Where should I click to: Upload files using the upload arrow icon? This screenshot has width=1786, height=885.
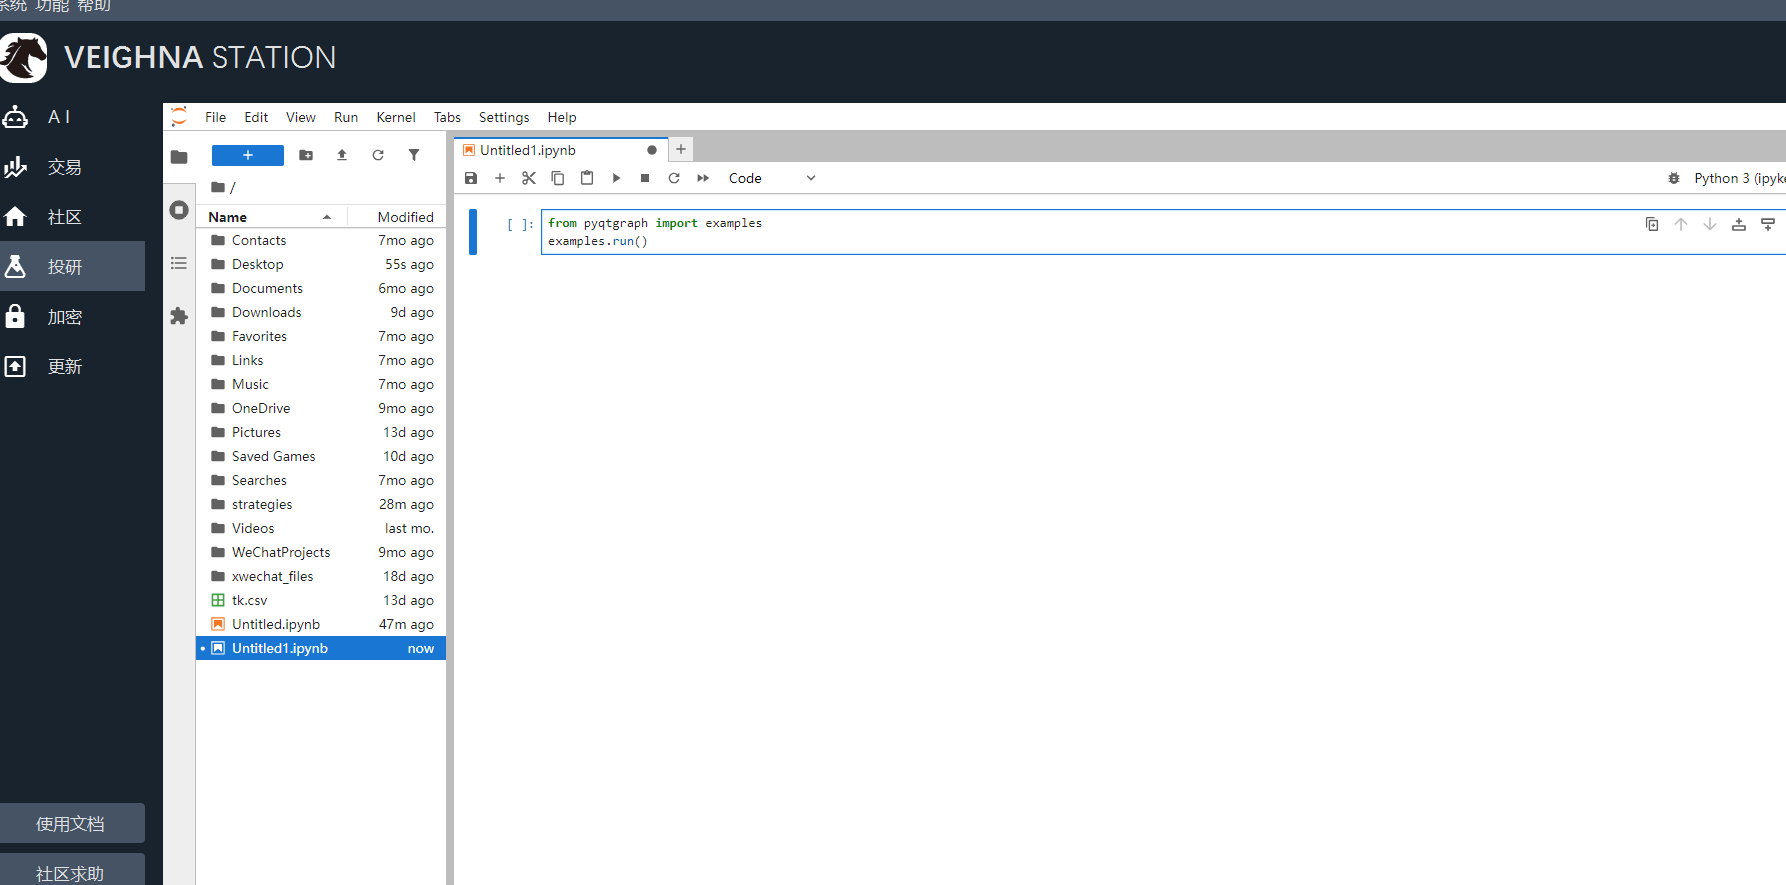[x=342, y=155]
